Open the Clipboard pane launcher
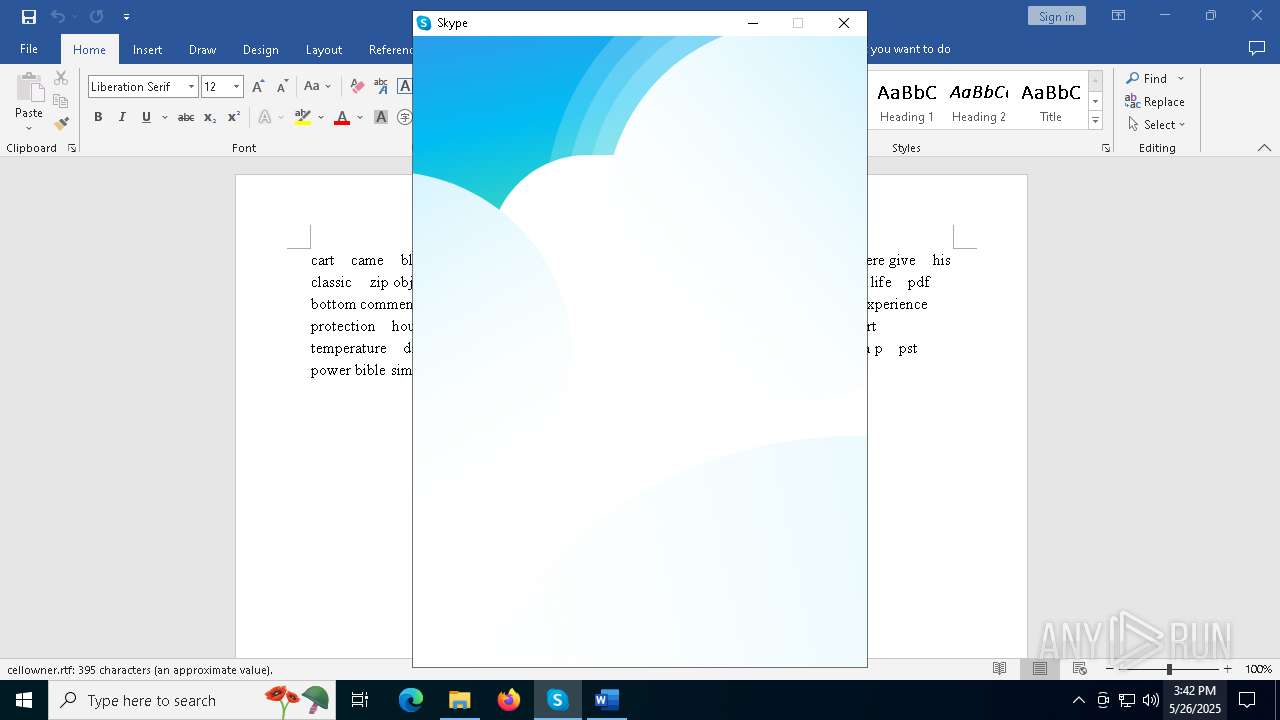 [72, 148]
